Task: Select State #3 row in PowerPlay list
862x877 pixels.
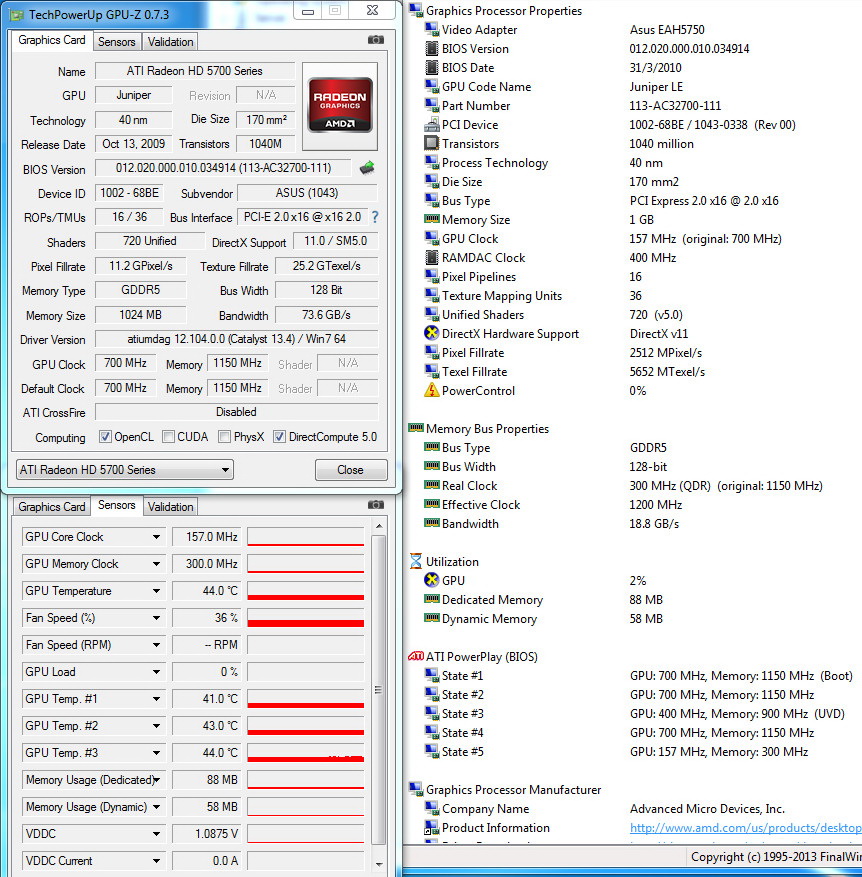Action: point(634,714)
